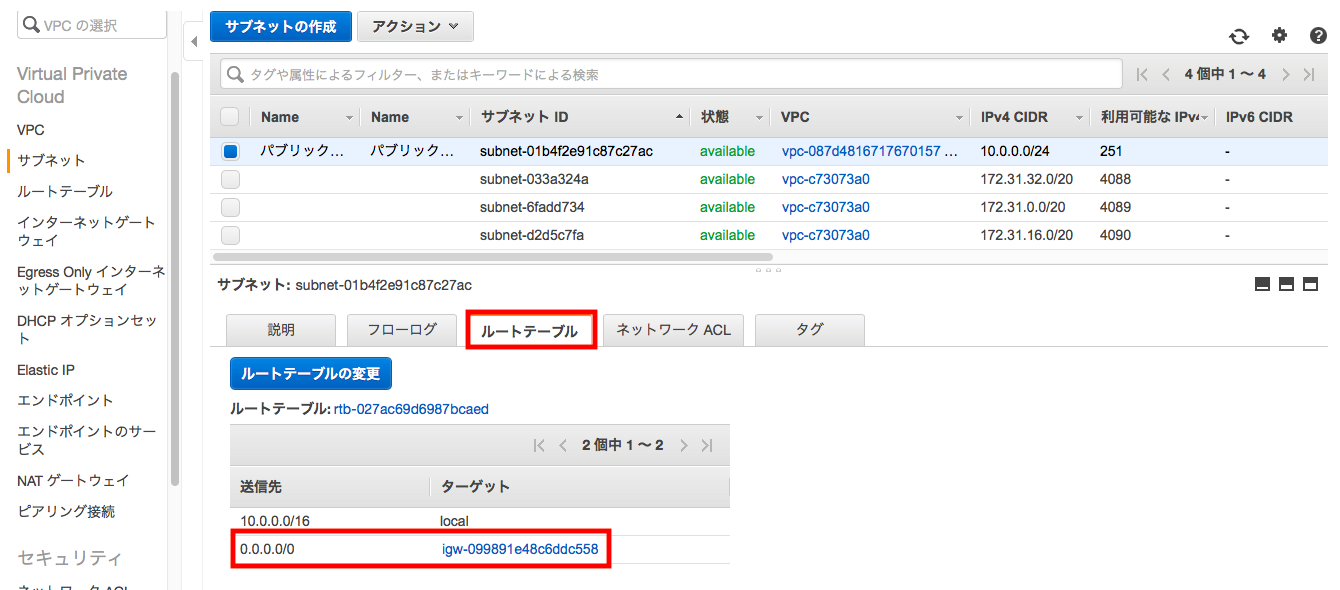
Task: Open the IPv4 CIDR column dropdown arrow
Action: (1079, 117)
